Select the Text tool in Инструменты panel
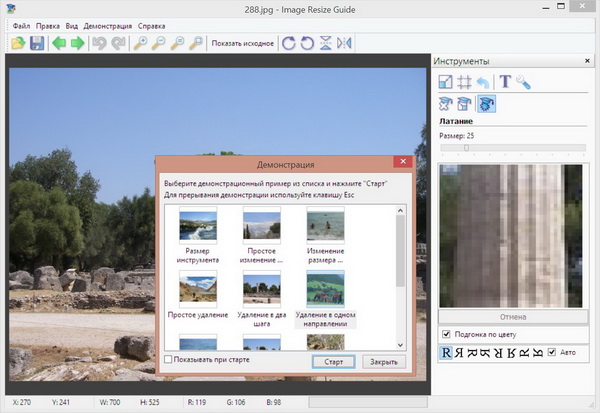 point(505,82)
